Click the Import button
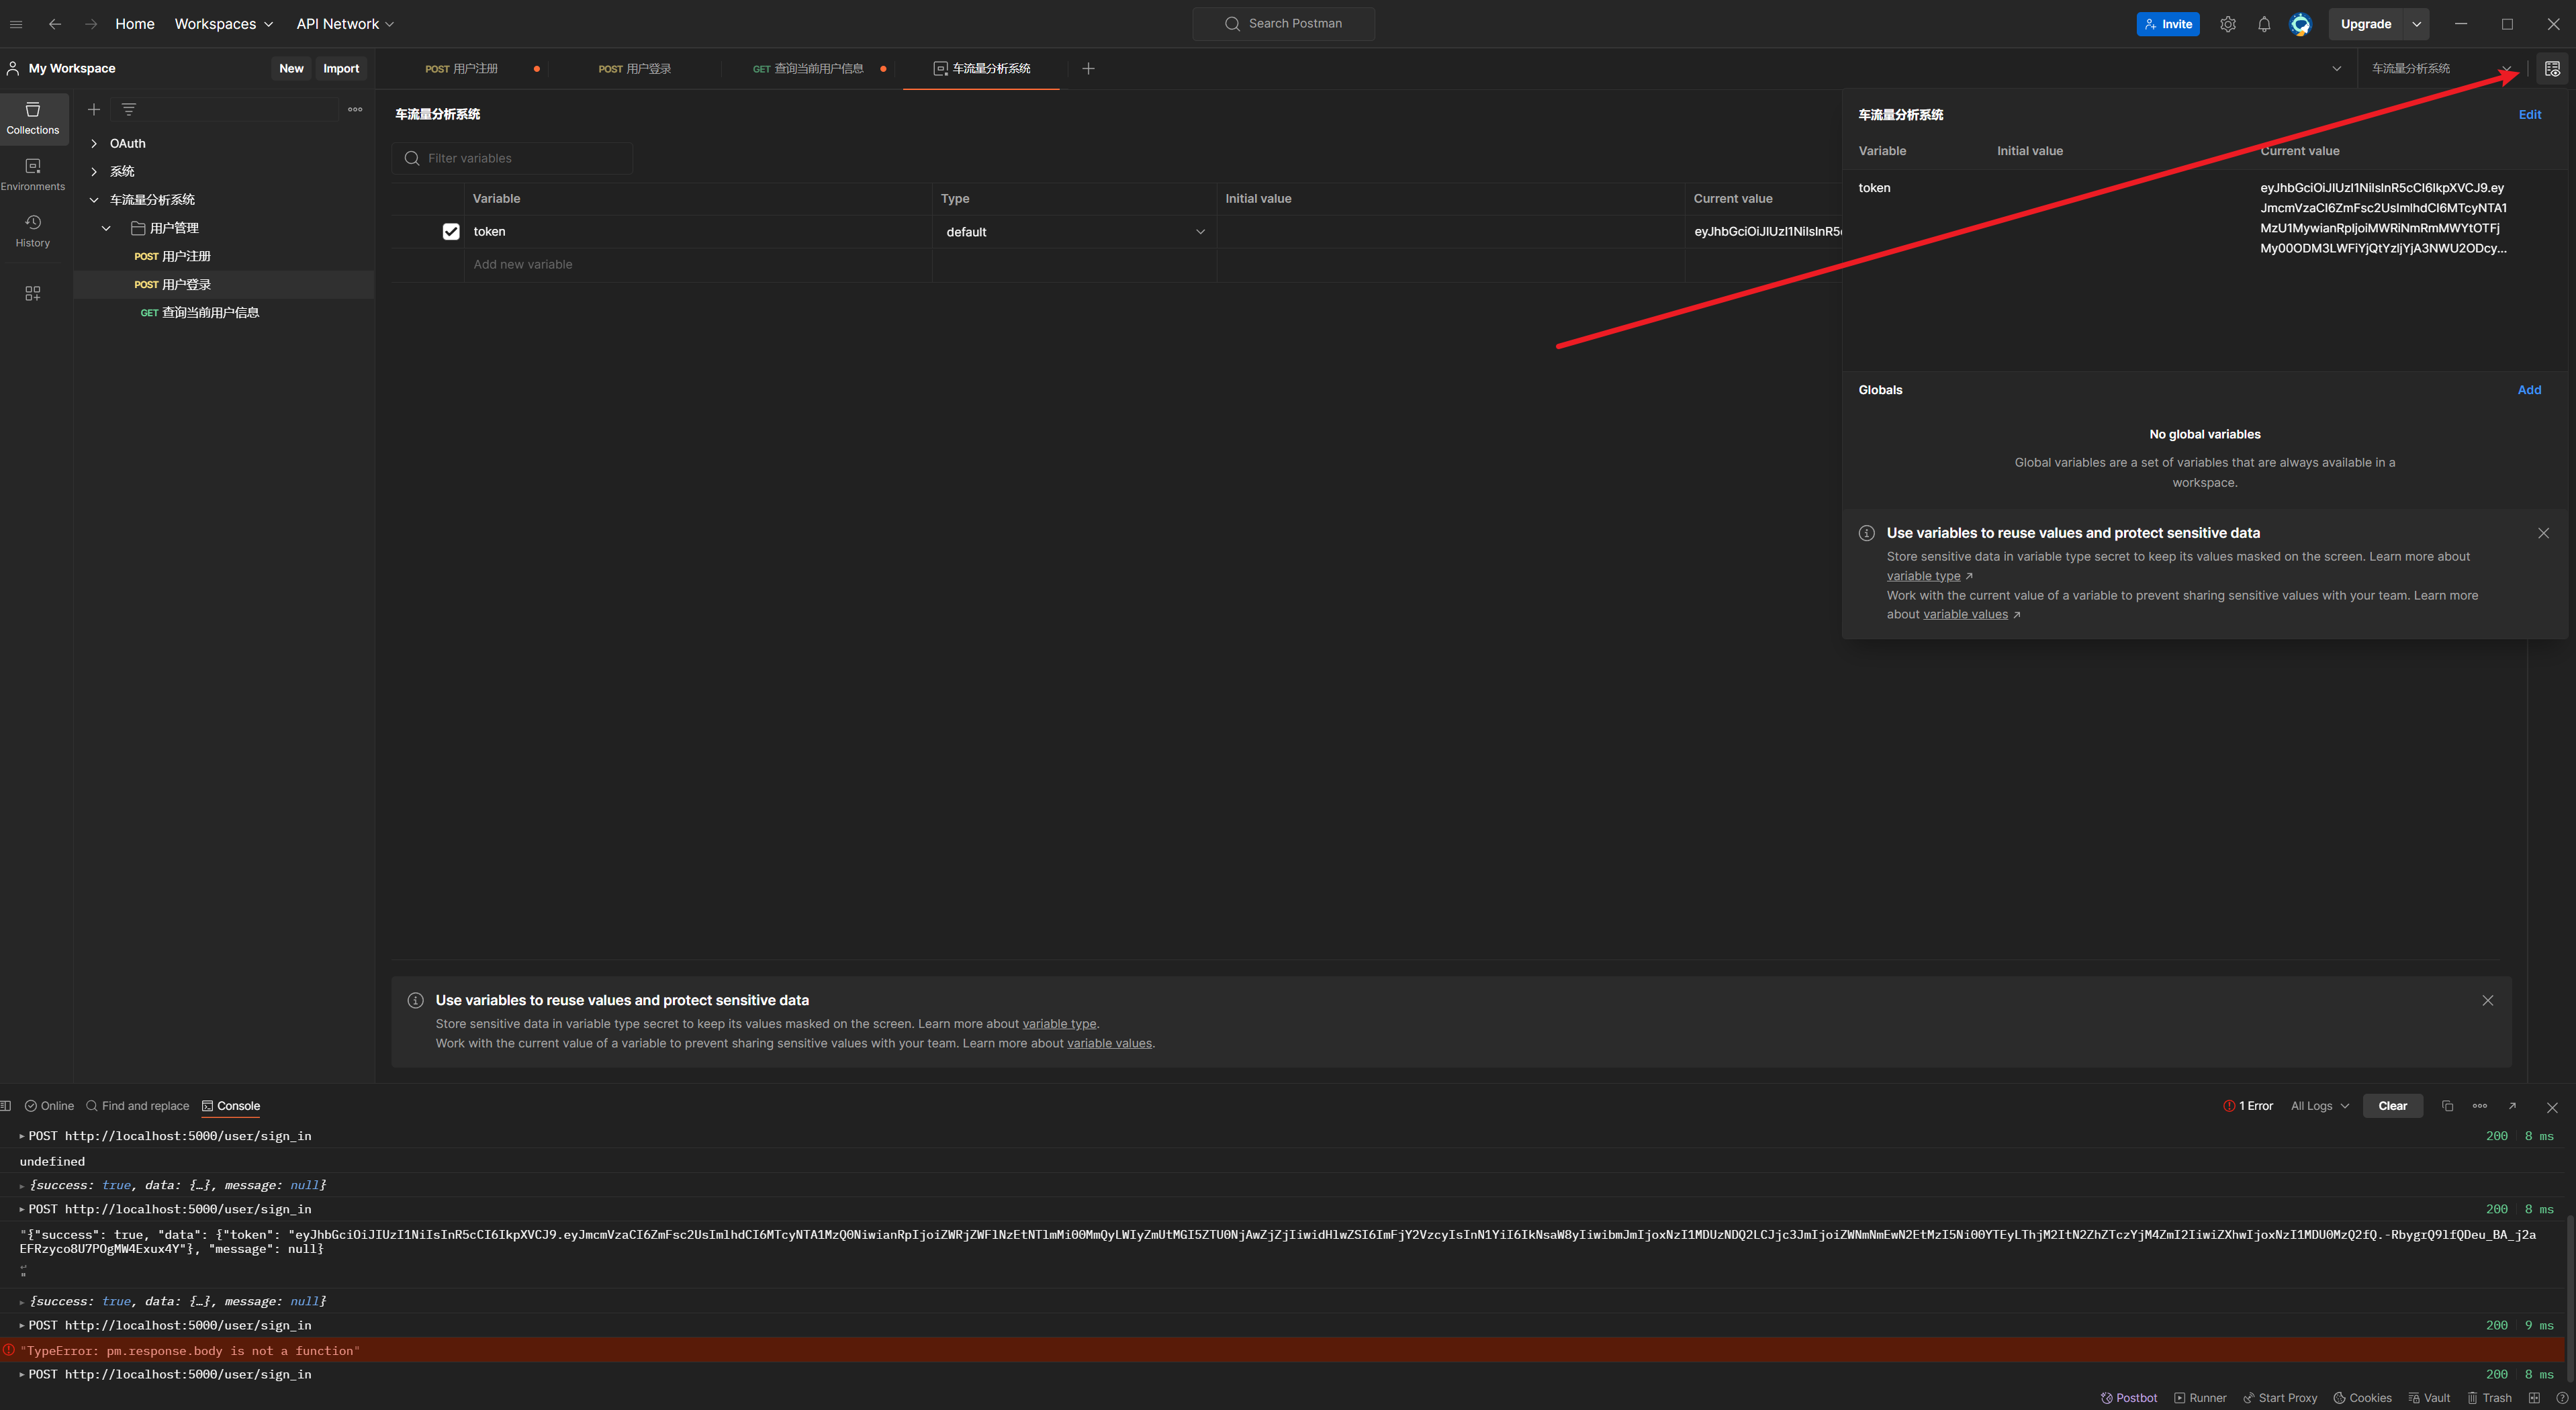Viewport: 2576px width, 1410px height. (341, 68)
